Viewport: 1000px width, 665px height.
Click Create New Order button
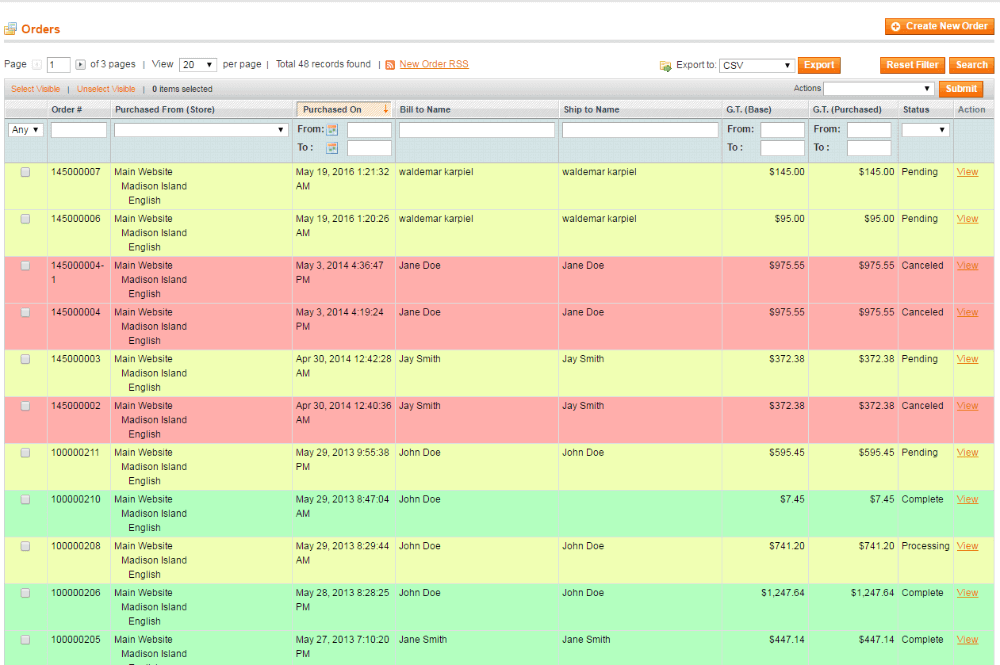939,26
